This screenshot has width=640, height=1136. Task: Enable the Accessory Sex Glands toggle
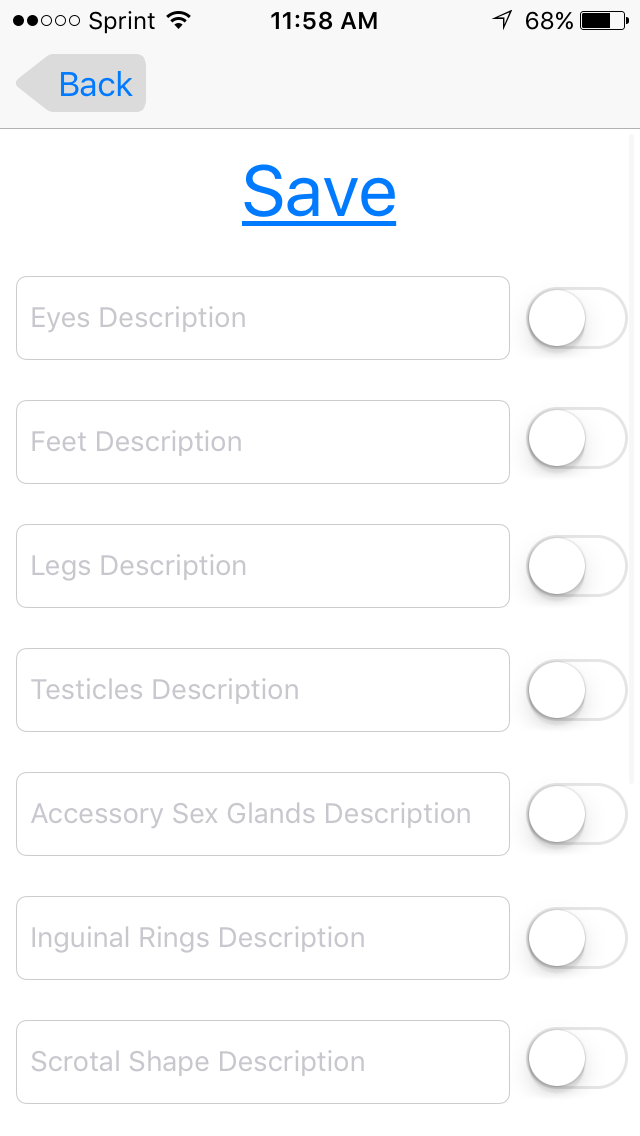[576, 814]
